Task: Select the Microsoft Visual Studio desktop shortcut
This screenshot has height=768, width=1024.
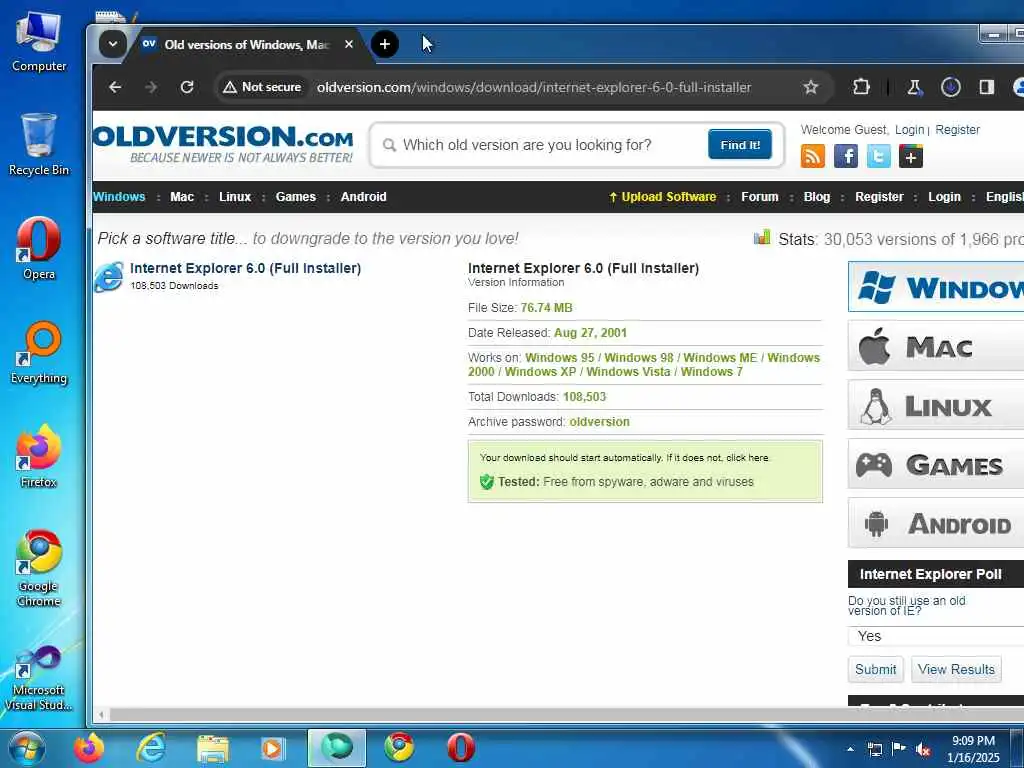Action: coord(39,678)
